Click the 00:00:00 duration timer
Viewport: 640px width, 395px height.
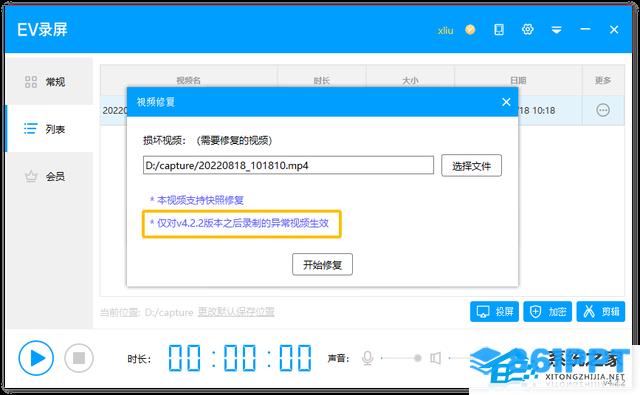[240, 358]
